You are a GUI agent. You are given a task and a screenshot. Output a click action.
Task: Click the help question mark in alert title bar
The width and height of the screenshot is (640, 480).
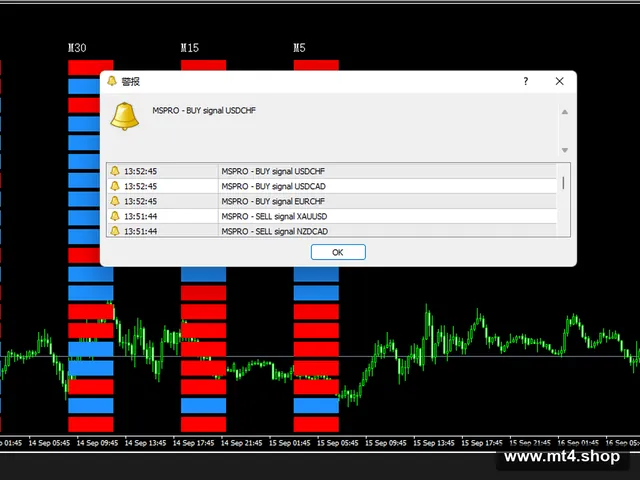coord(526,81)
